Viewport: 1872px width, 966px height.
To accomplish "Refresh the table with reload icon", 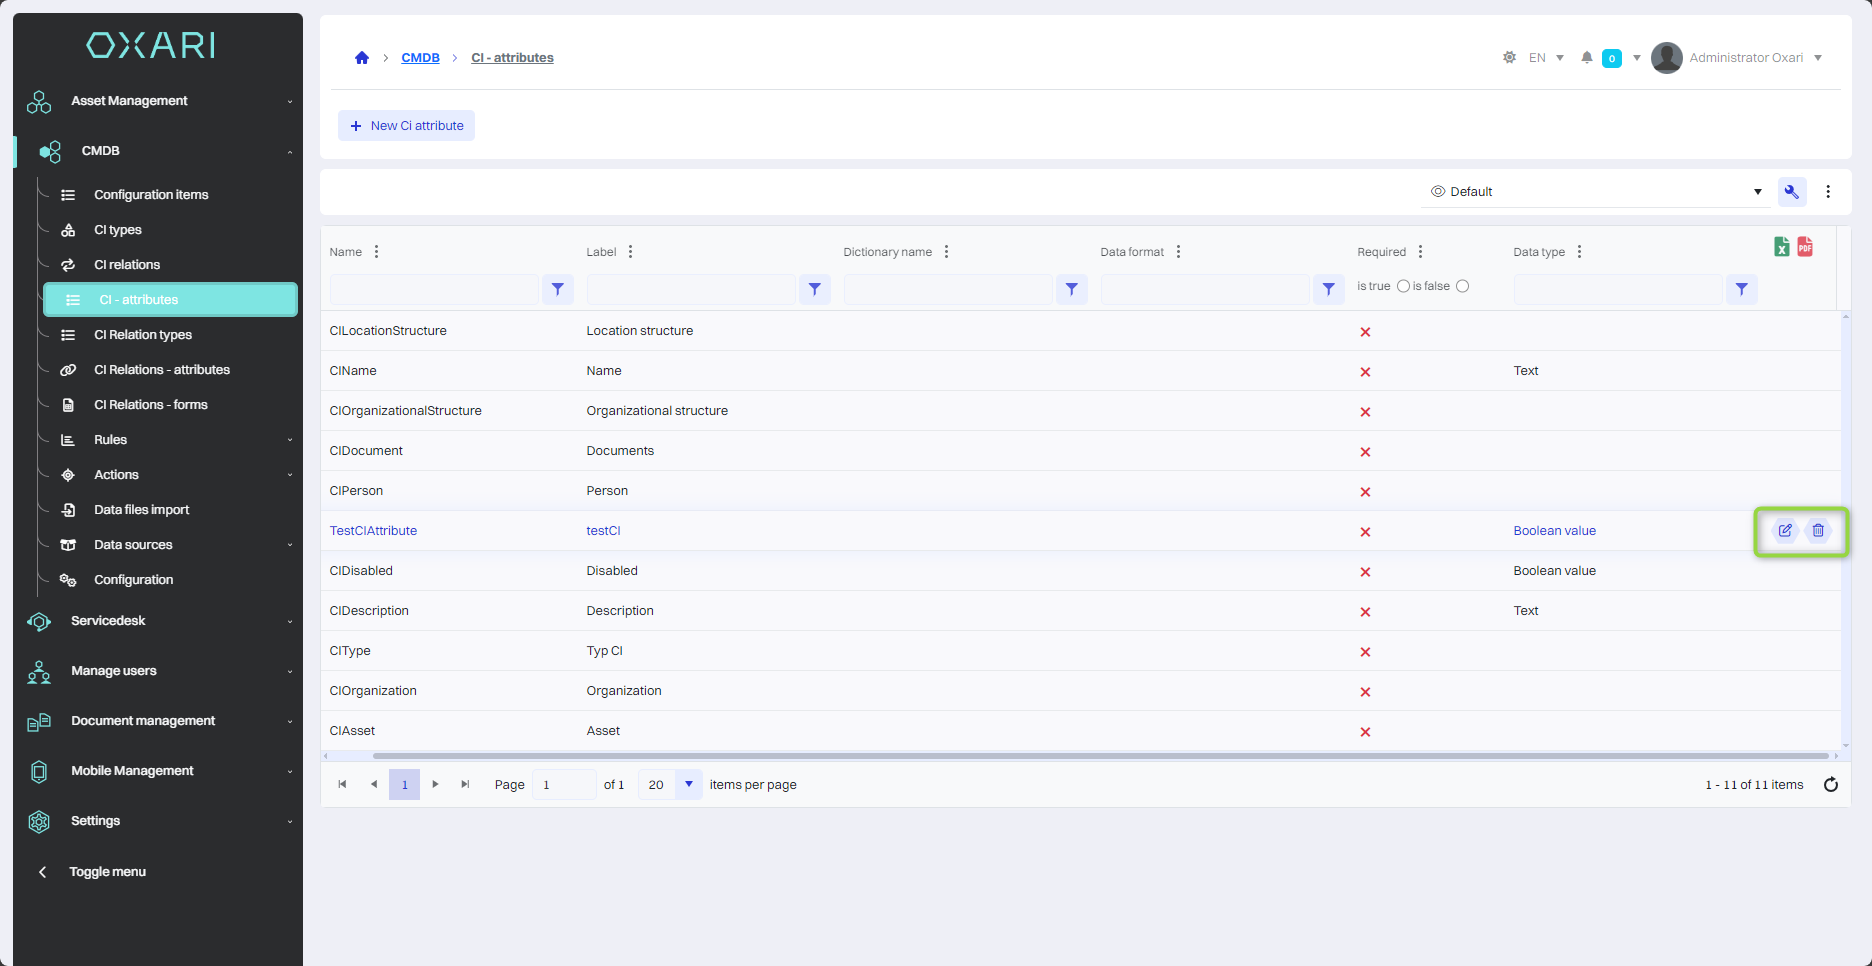I will [x=1831, y=785].
